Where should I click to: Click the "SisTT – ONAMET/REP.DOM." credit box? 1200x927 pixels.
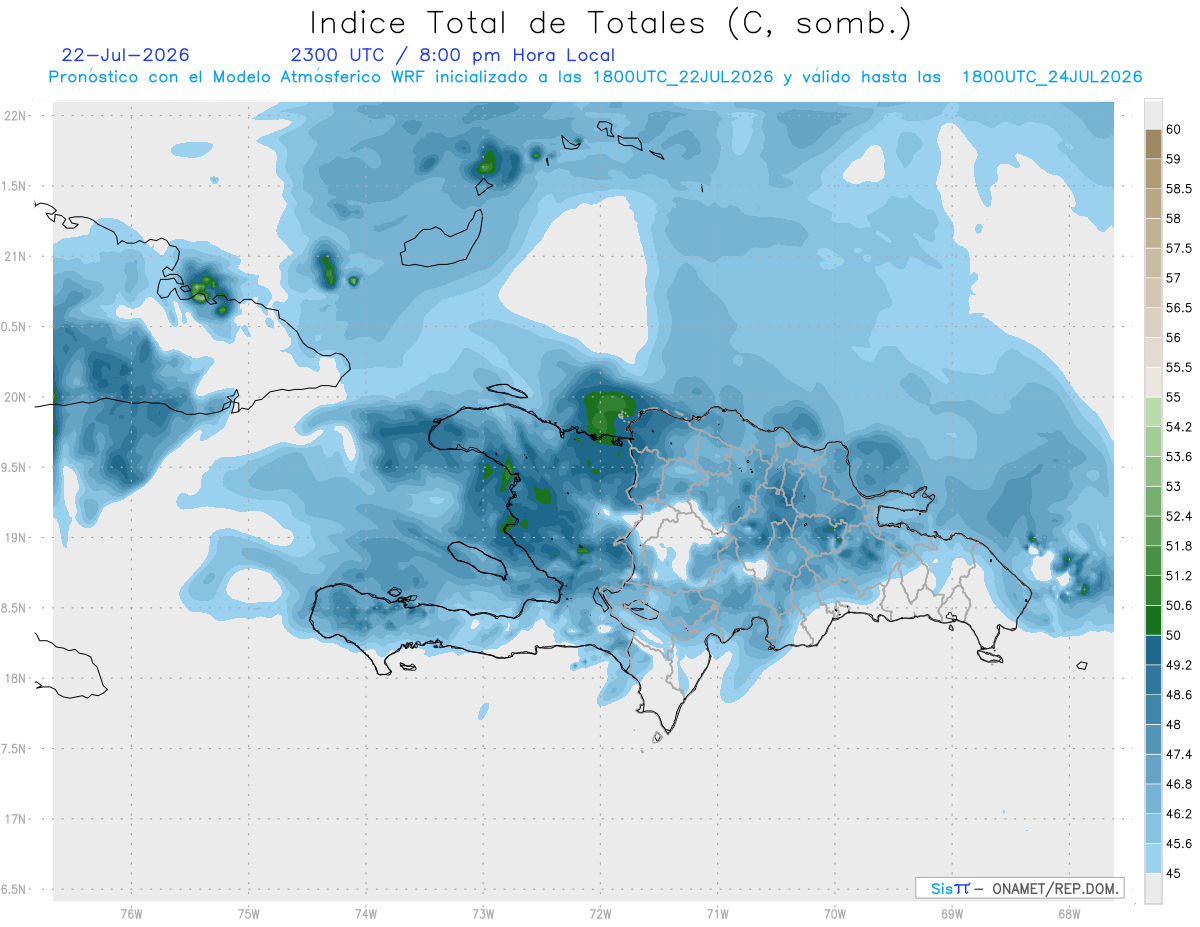point(1019,888)
